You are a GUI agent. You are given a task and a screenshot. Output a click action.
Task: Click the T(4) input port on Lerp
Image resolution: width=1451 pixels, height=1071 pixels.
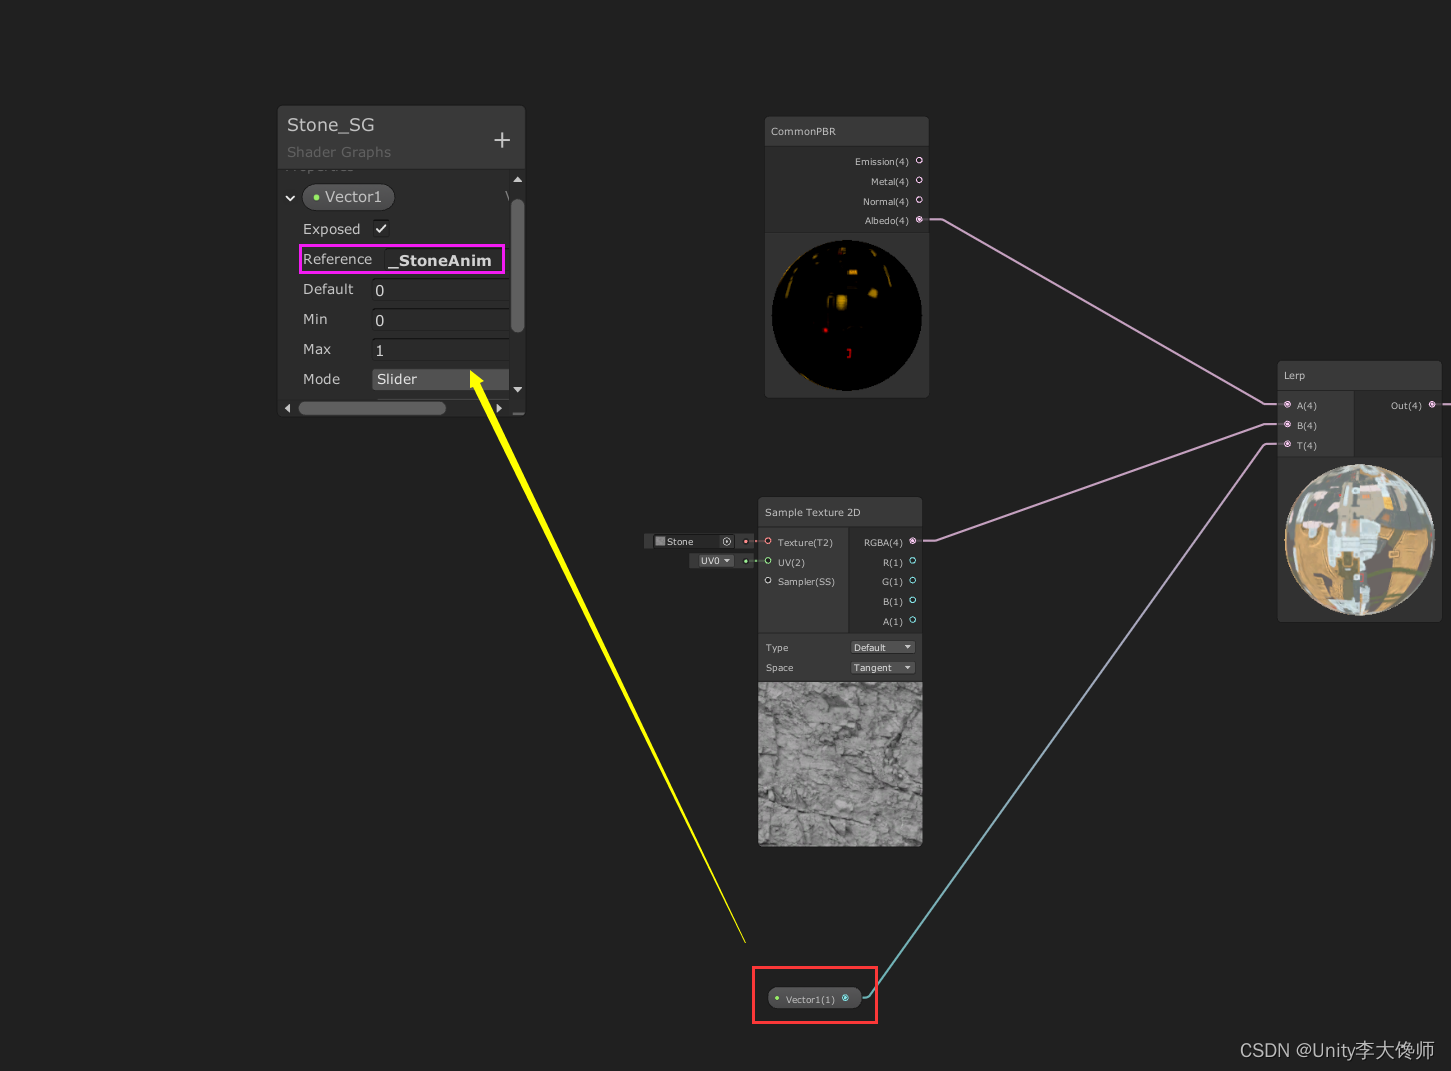click(x=1287, y=444)
